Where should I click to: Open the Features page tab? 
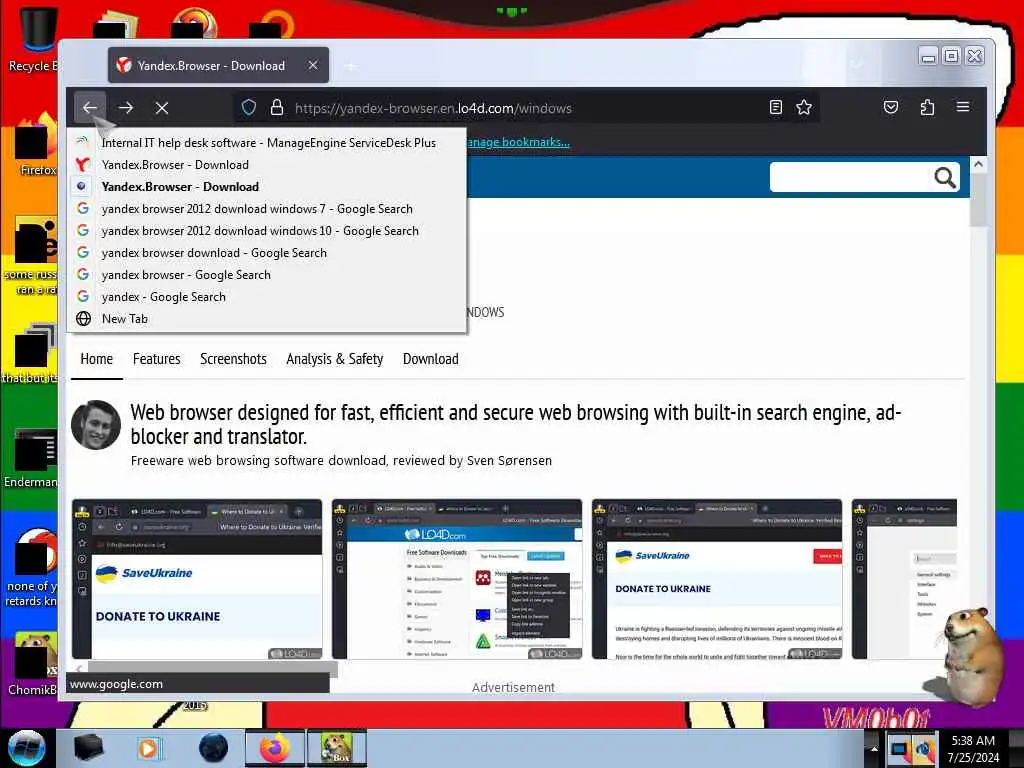pos(157,359)
